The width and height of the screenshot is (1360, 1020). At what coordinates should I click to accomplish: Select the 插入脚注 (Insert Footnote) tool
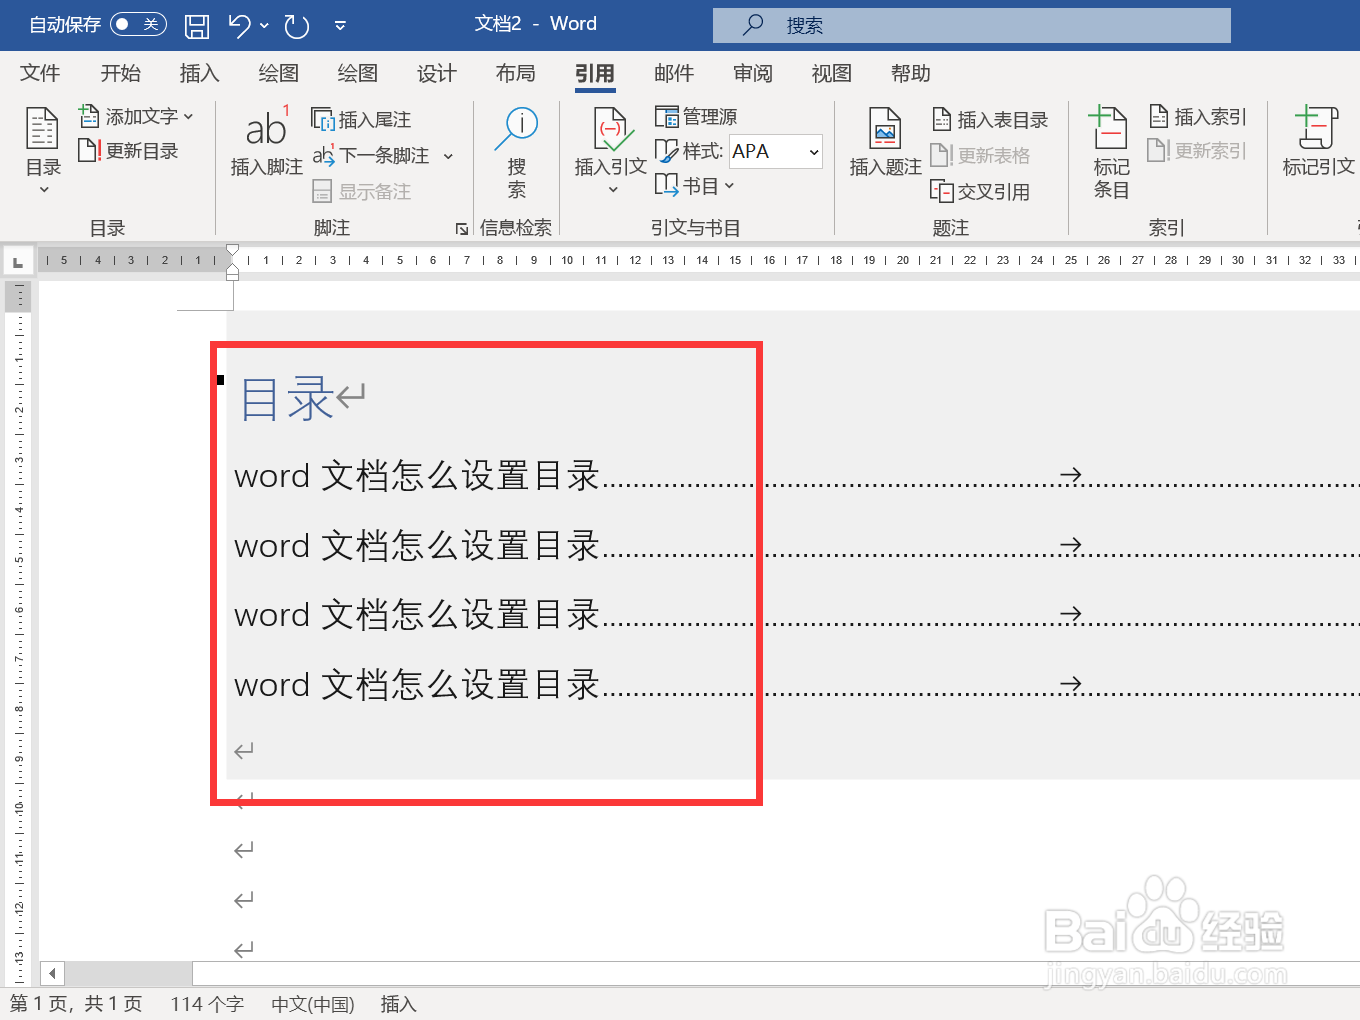265,142
